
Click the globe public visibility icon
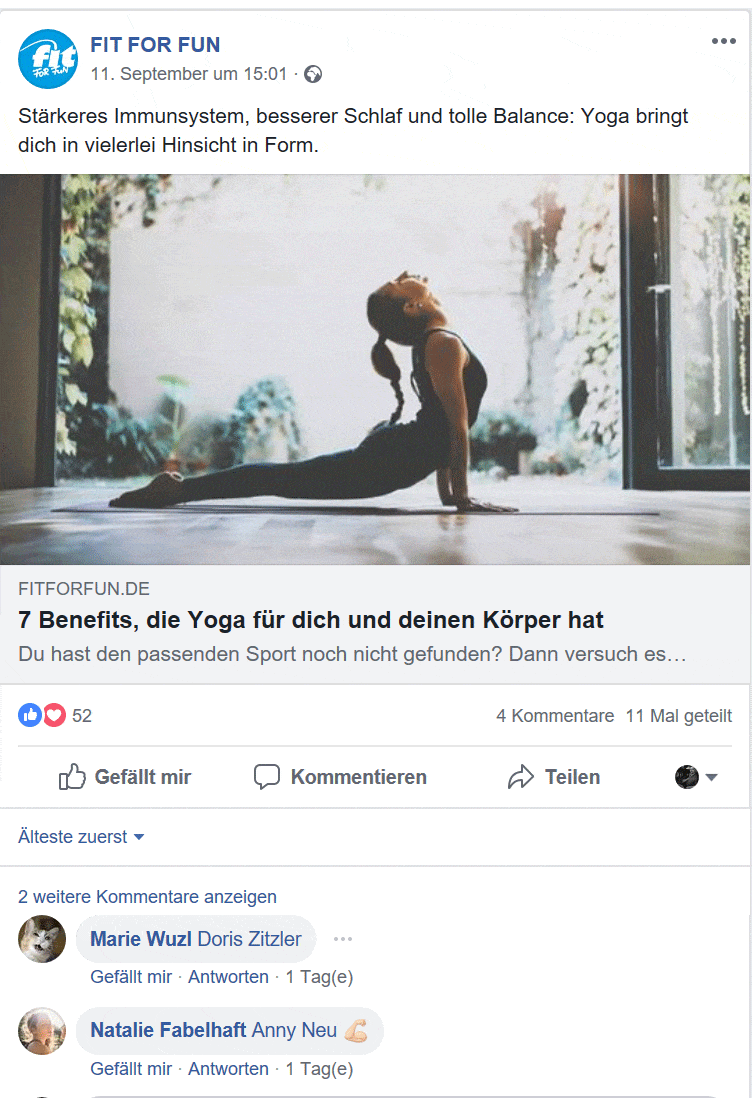(313, 74)
